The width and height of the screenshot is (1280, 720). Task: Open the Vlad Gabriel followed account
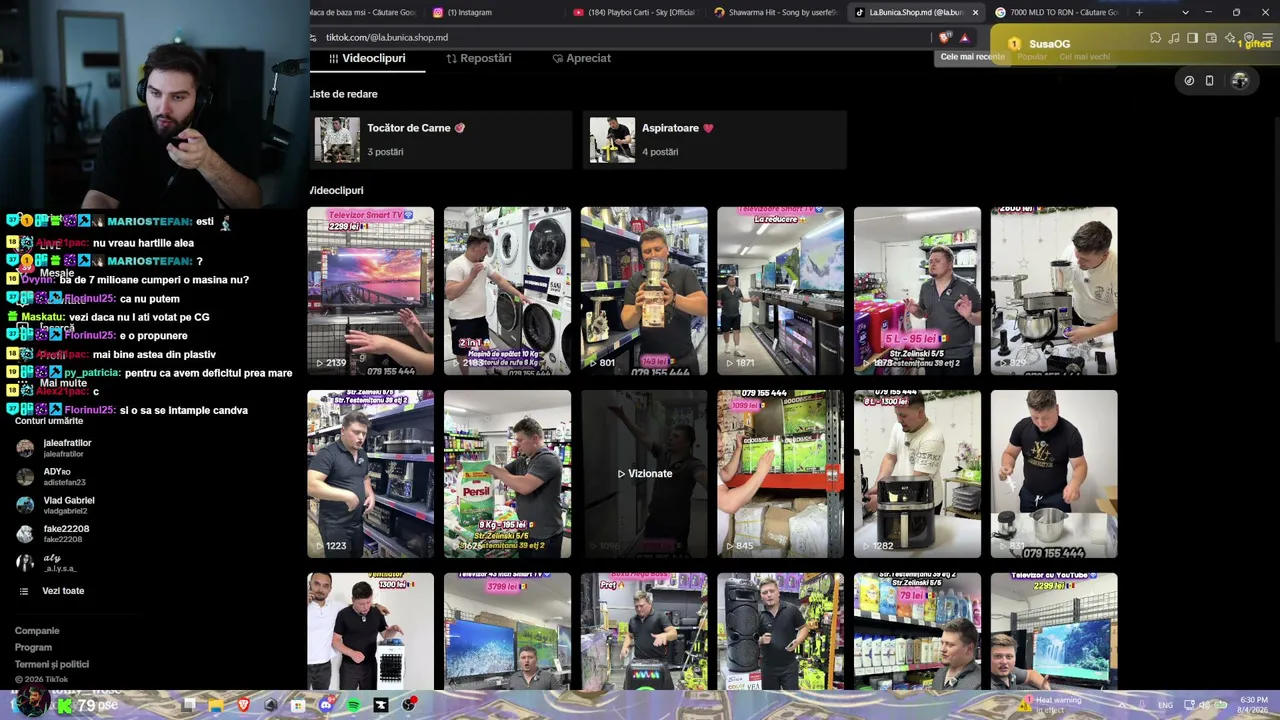[x=56, y=505]
